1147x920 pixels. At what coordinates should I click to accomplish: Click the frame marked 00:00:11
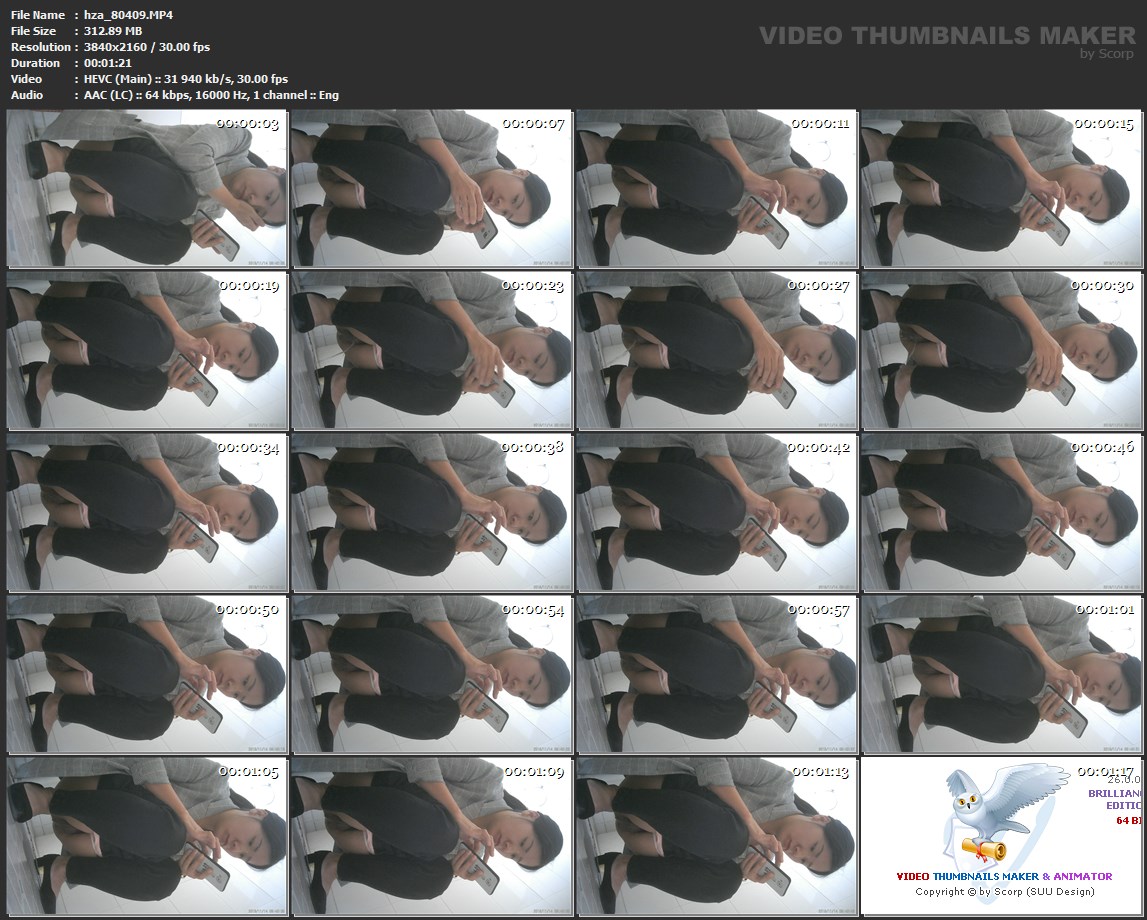point(716,188)
